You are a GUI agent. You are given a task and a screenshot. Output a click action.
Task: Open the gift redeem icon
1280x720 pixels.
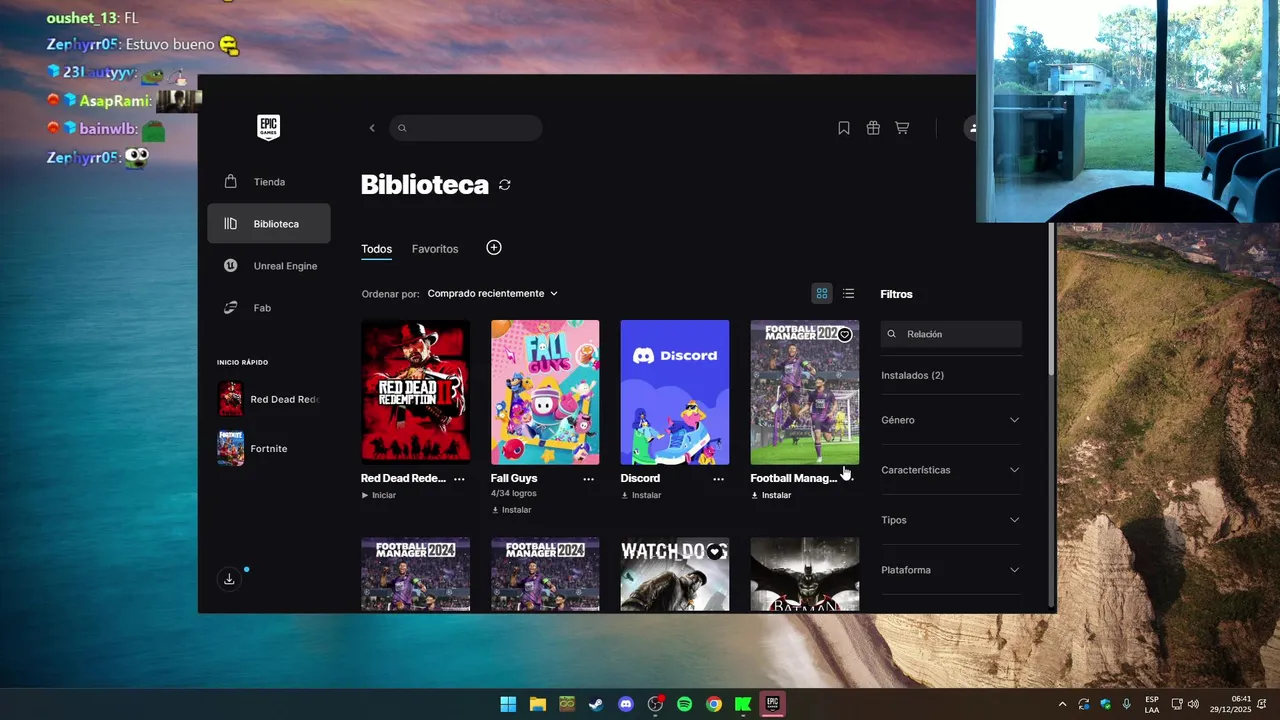(x=873, y=128)
